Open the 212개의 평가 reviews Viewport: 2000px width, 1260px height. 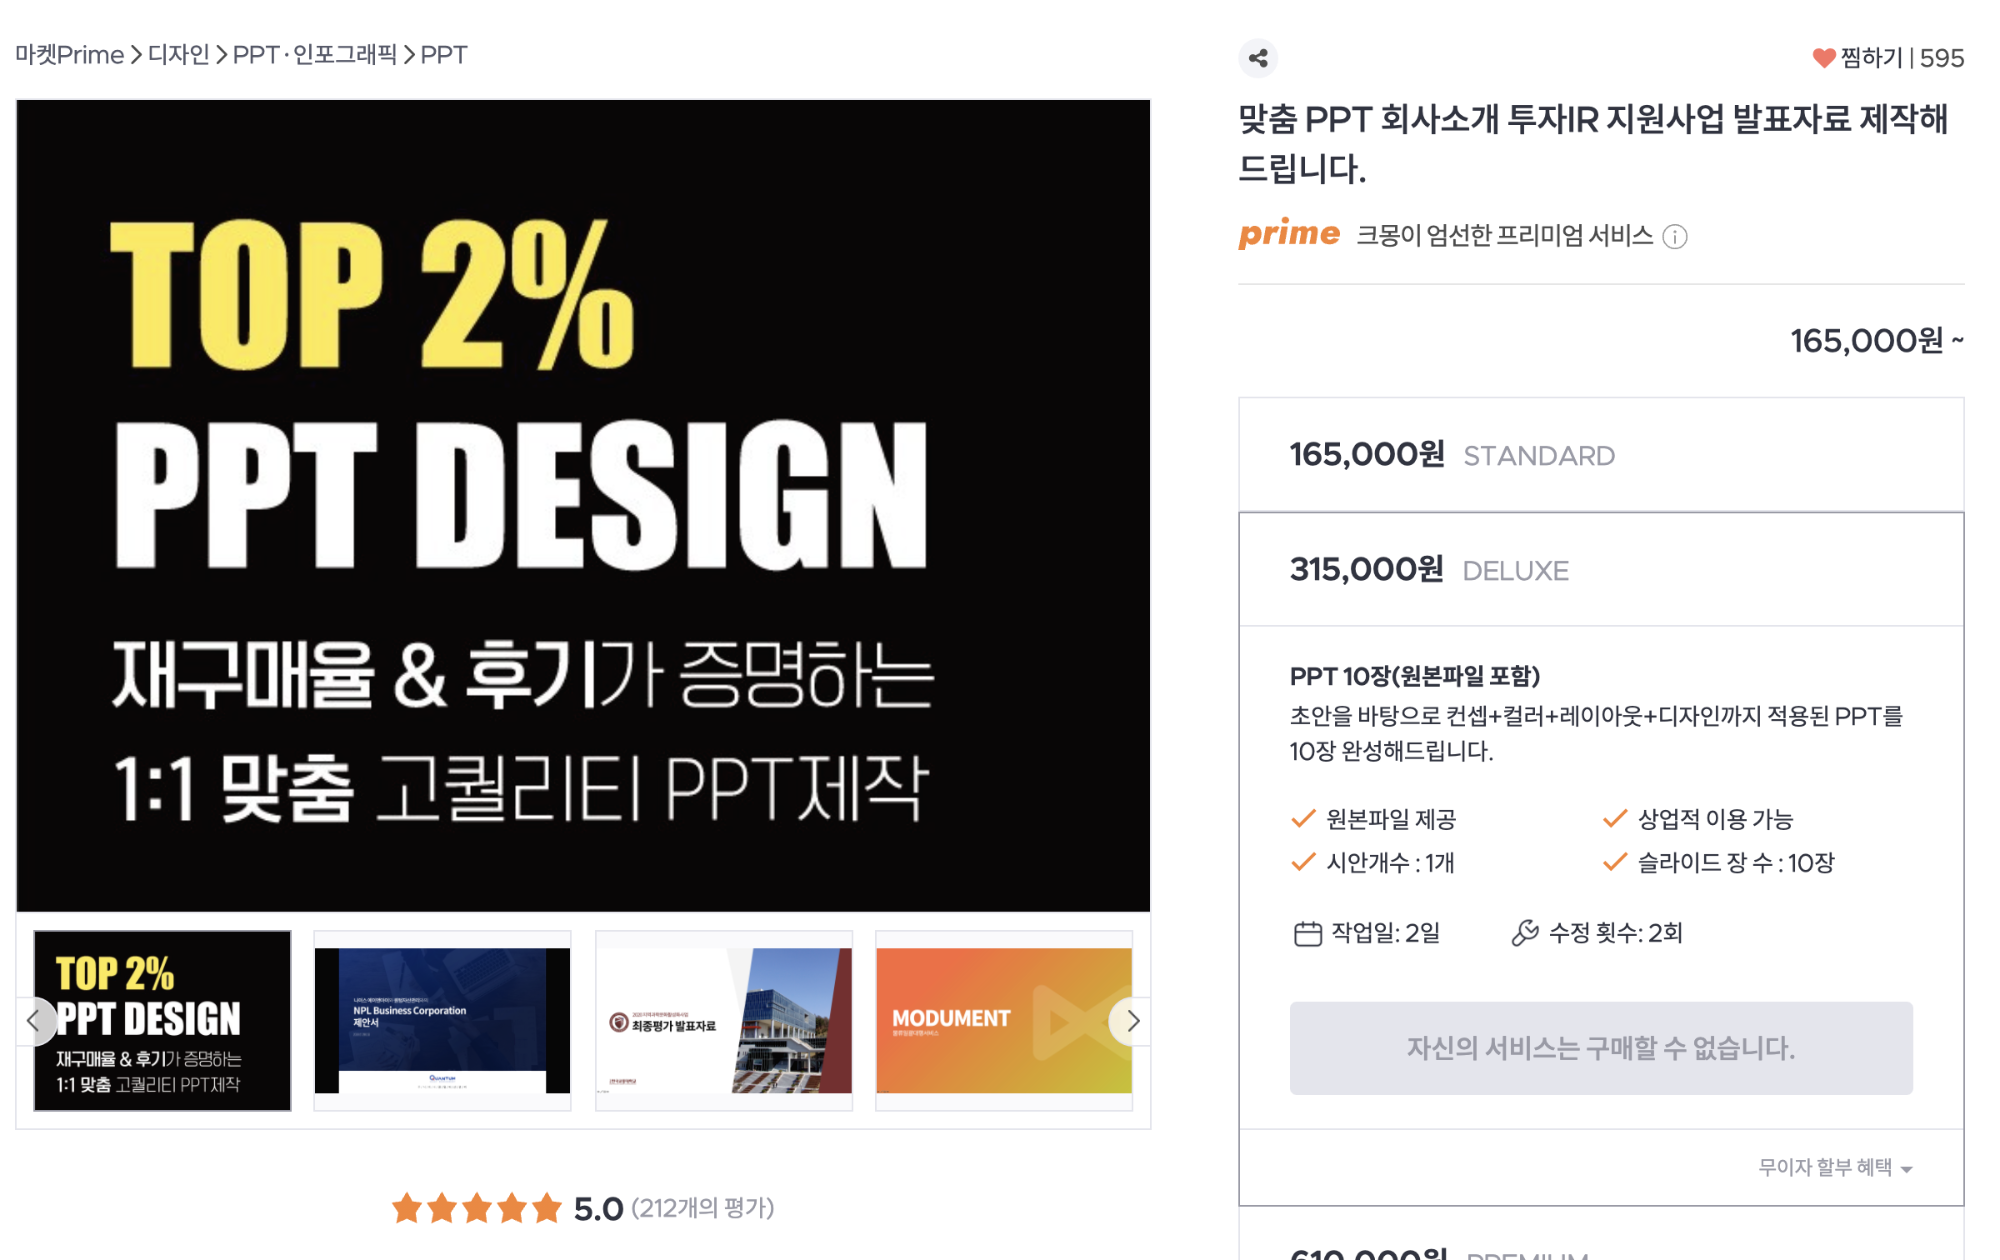coord(703,1209)
